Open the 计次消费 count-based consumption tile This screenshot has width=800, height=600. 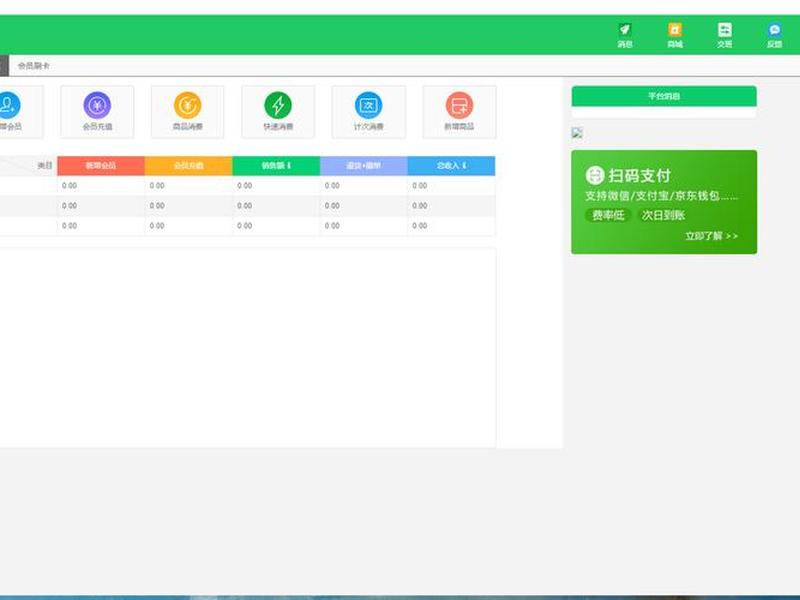pyautogui.click(x=368, y=112)
